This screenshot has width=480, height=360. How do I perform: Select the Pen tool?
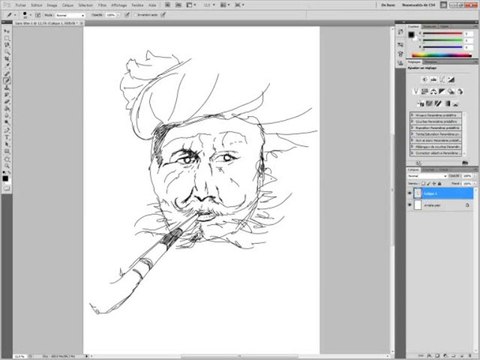6,130
